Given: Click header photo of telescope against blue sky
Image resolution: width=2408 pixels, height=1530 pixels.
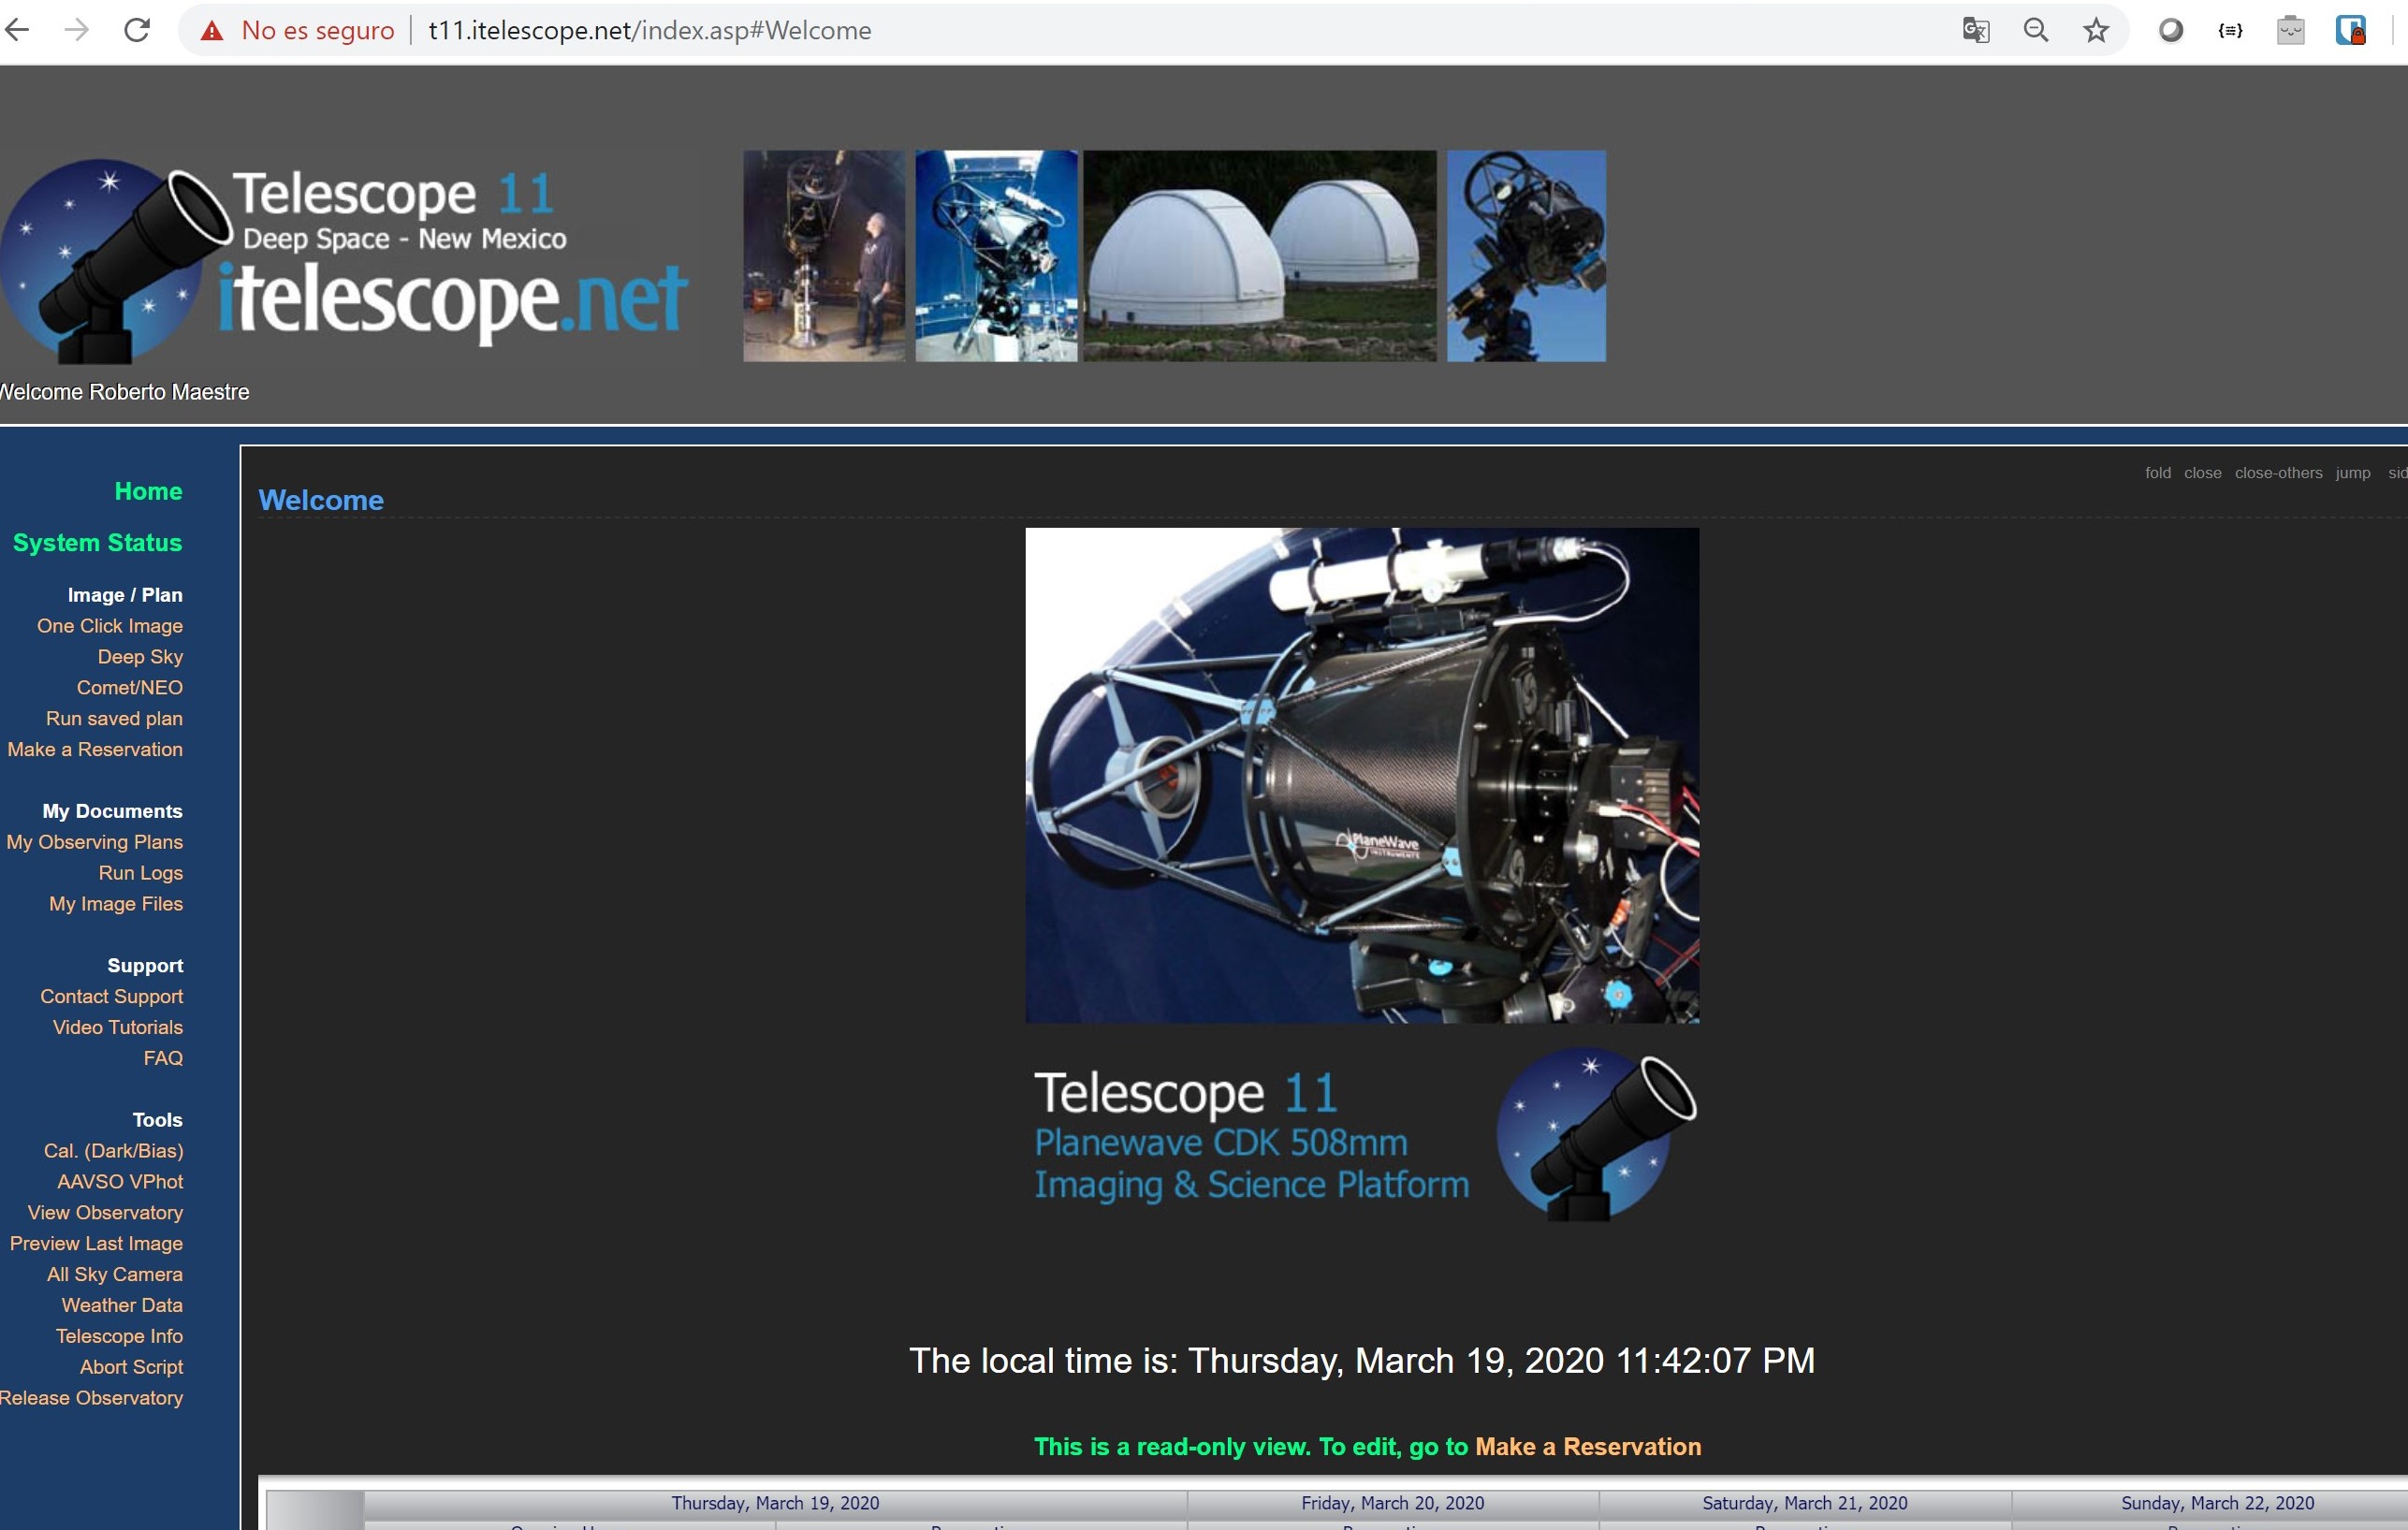Looking at the screenshot, I should click(1526, 256).
